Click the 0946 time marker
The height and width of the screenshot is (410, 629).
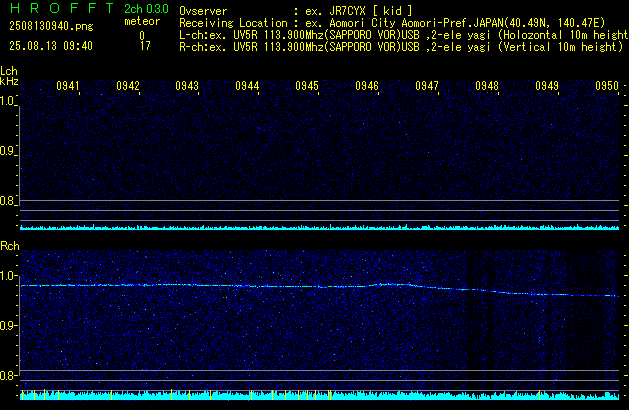pos(367,86)
